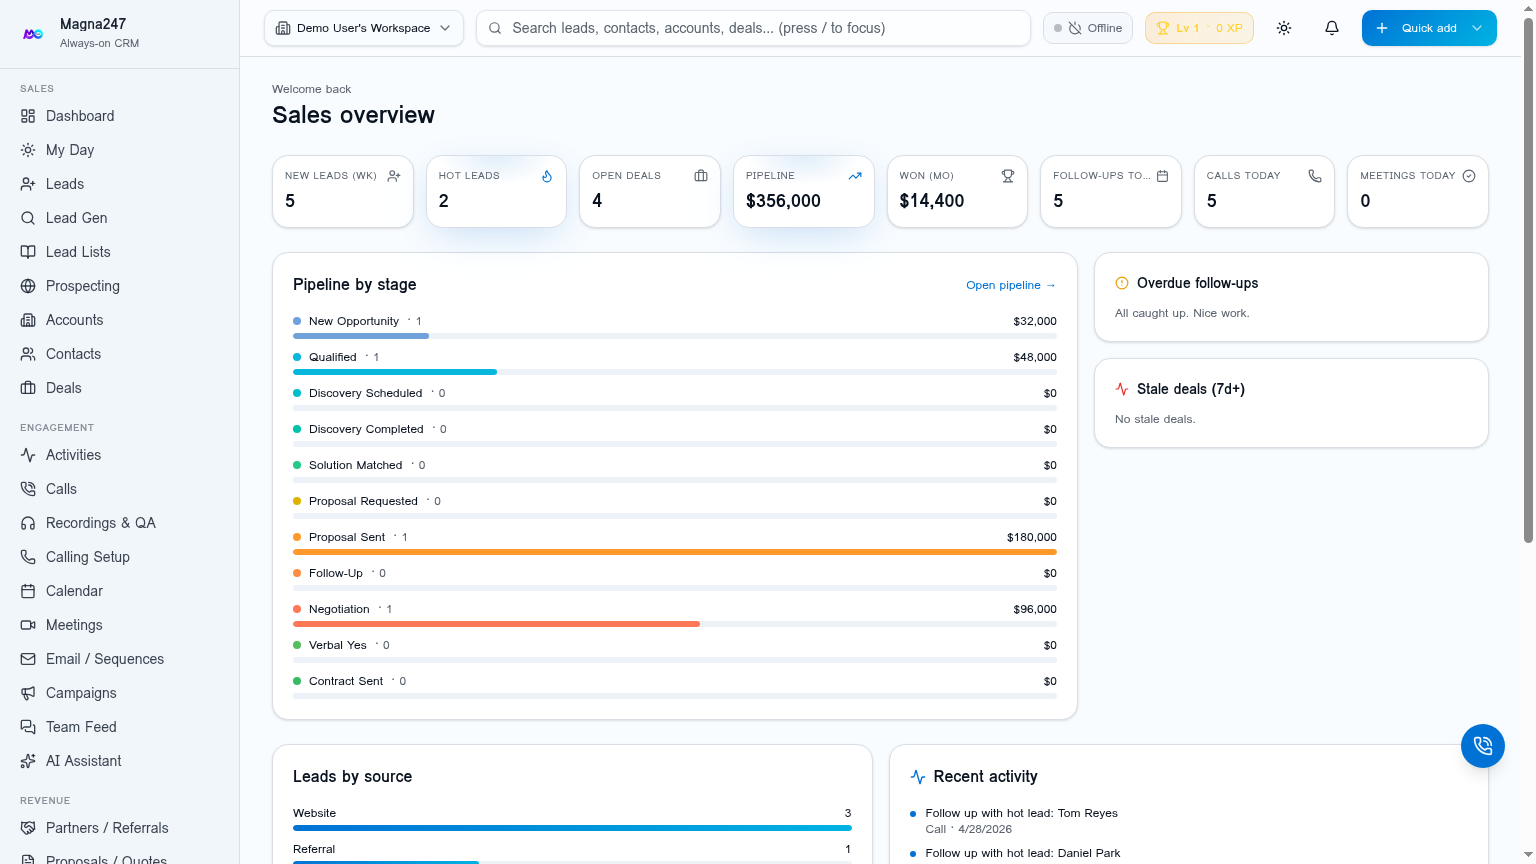Follow the Open pipeline link
This screenshot has width=1536, height=864.
click(x=1011, y=285)
